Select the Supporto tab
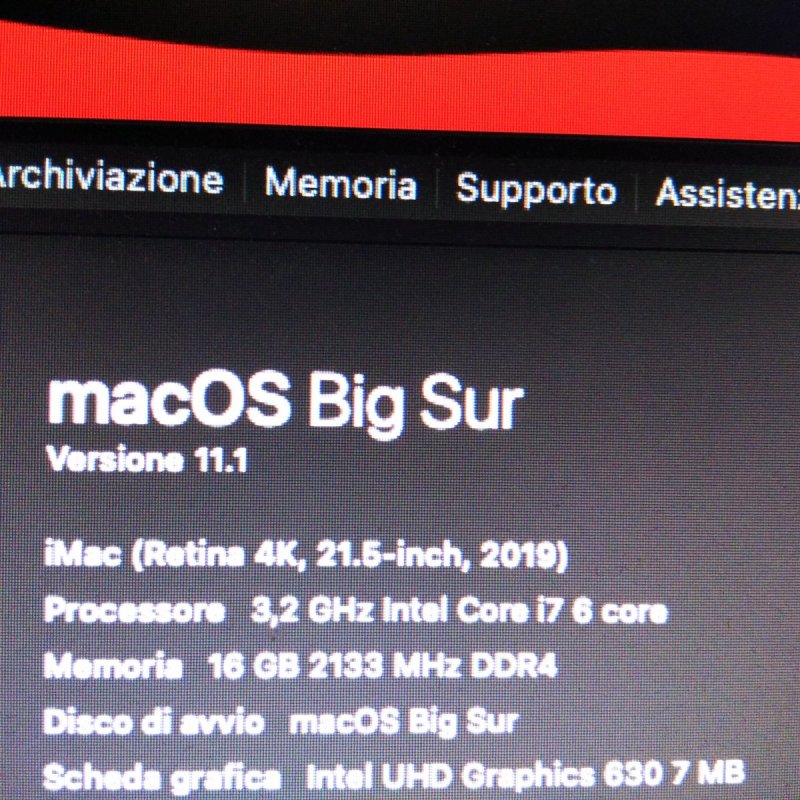 tap(536, 190)
